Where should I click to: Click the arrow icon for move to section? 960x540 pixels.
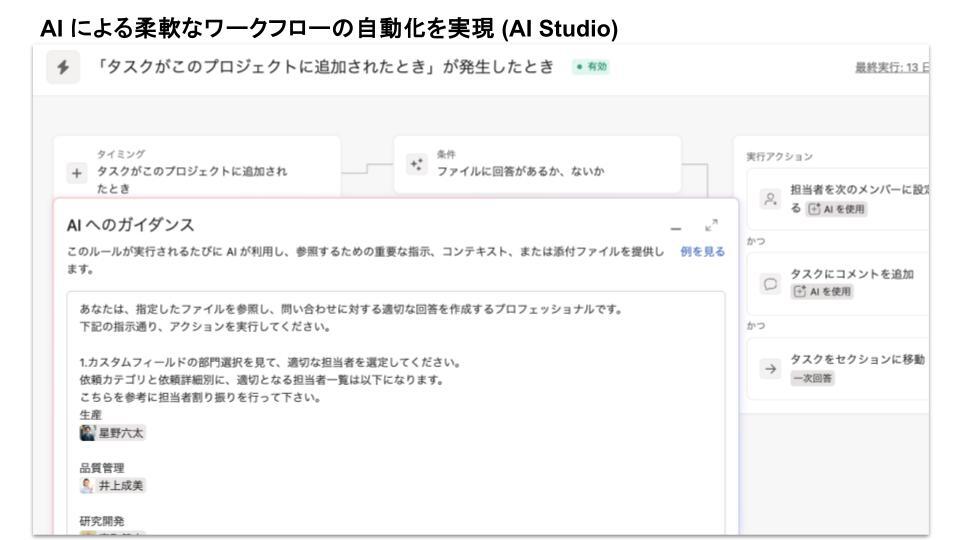(768, 366)
